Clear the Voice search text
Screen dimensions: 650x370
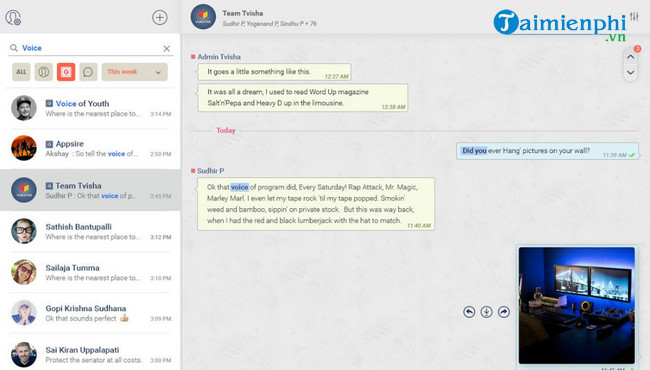coord(167,48)
